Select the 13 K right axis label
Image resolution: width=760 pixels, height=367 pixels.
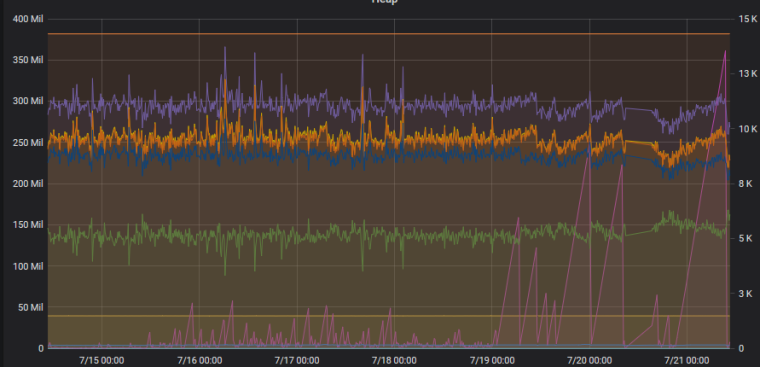pos(747,74)
